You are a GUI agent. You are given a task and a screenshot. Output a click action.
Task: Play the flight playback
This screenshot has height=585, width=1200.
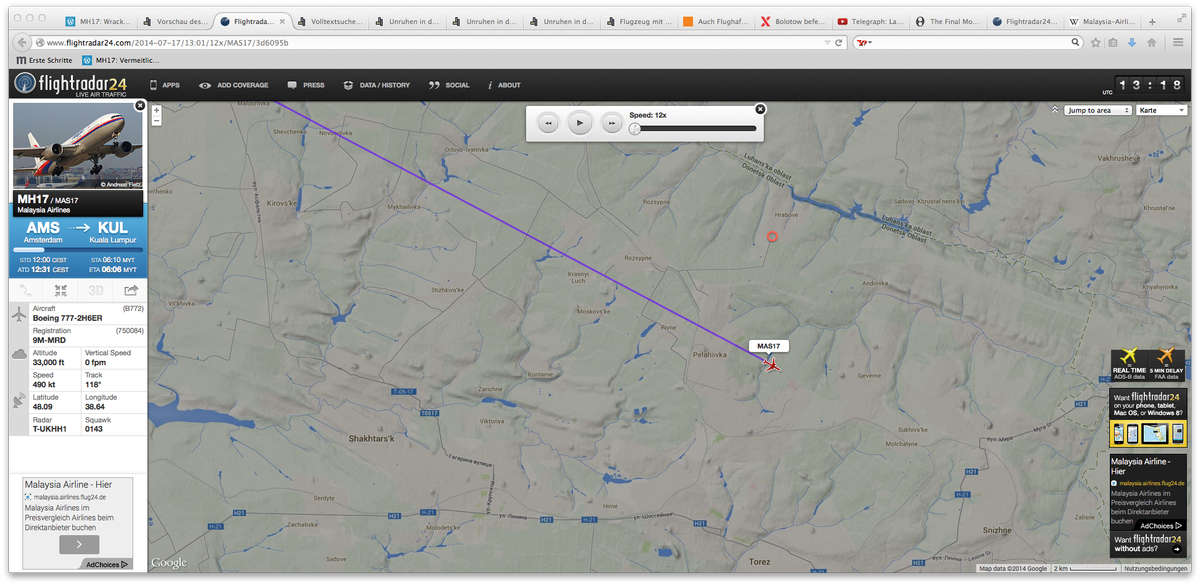pos(580,123)
